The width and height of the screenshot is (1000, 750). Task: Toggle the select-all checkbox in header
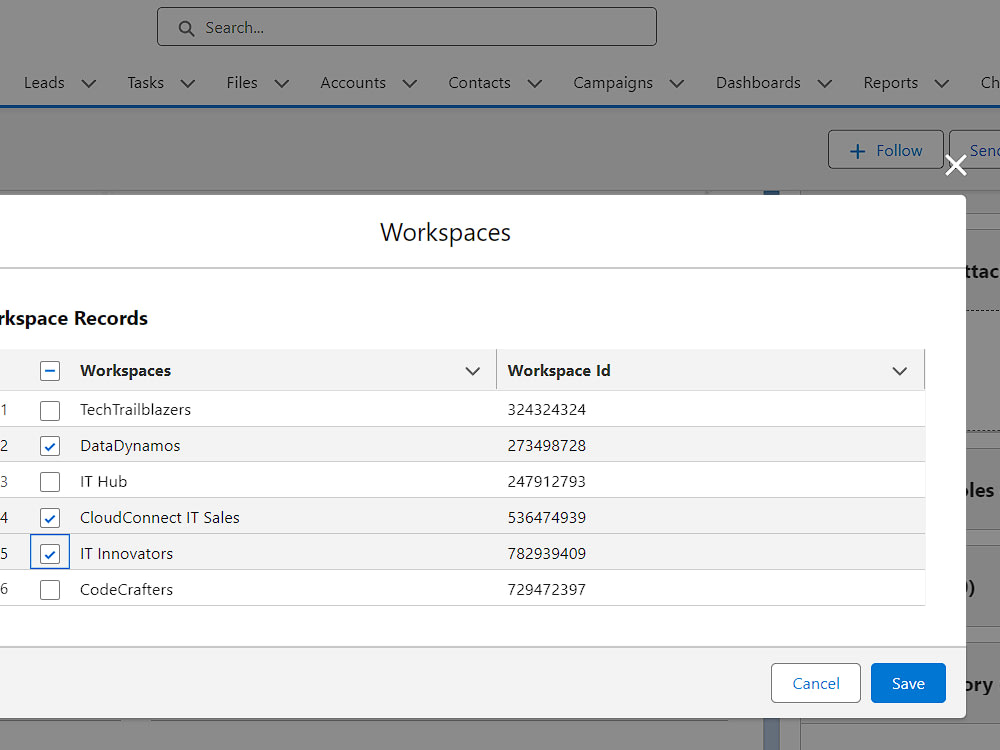click(x=49, y=370)
